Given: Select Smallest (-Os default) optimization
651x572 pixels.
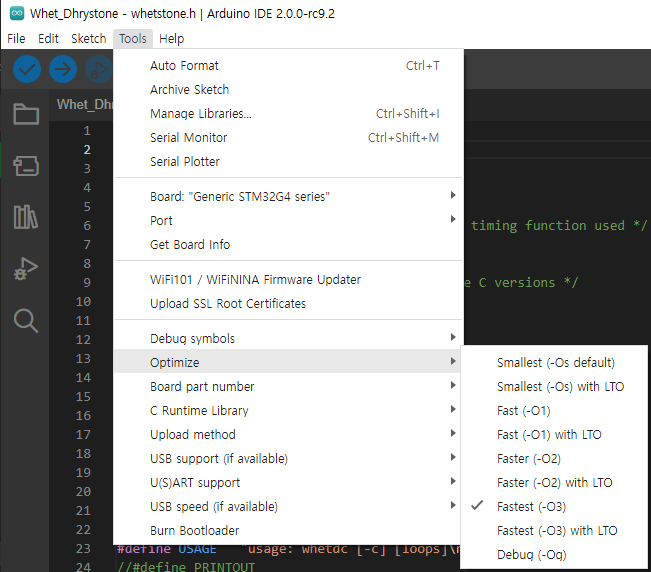Looking at the screenshot, I should point(554,362).
